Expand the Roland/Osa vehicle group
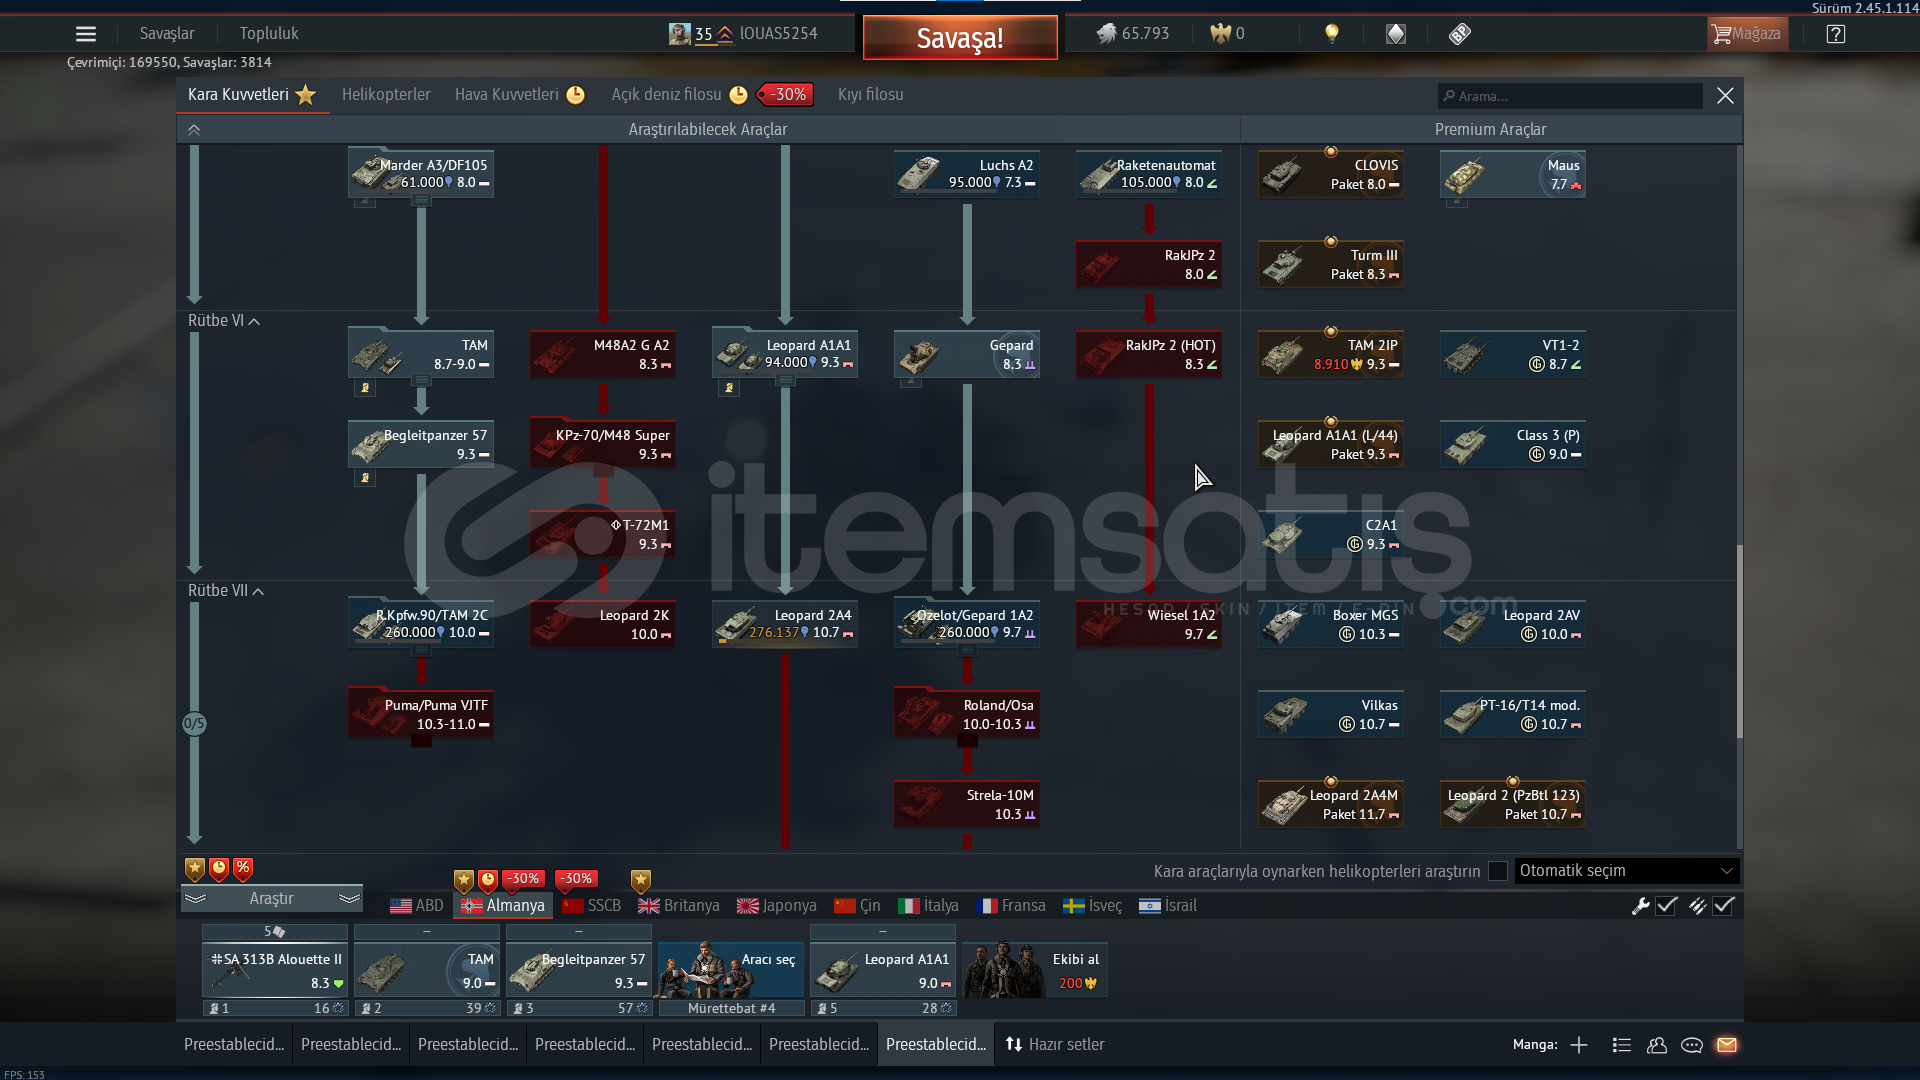The image size is (1920, 1080). (967, 741)
